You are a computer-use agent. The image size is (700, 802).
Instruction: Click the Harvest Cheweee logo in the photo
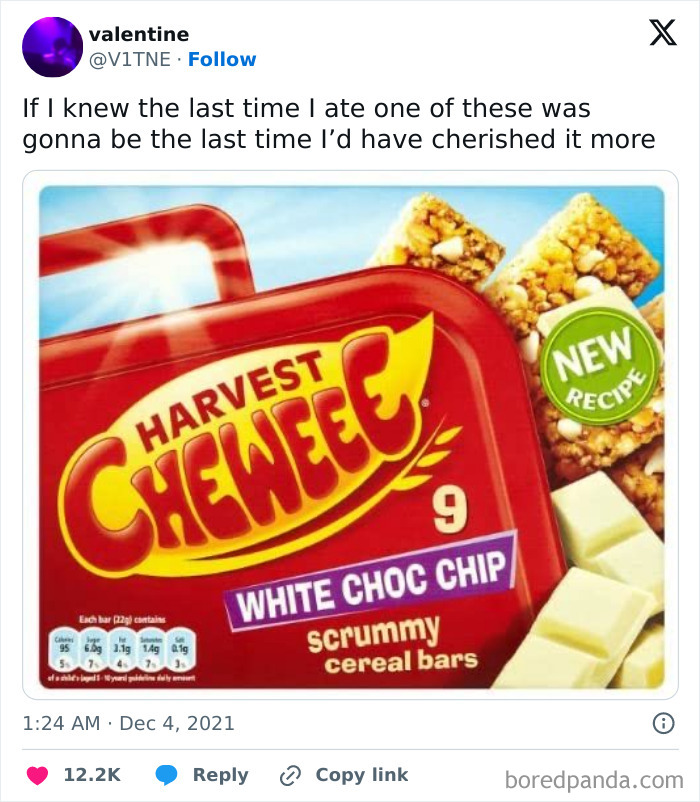click(x=265, y=440)
